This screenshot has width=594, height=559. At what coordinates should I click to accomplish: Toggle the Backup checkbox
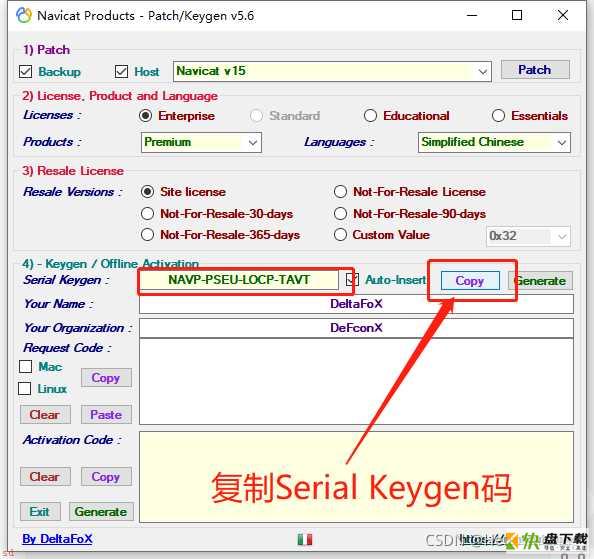25,72
